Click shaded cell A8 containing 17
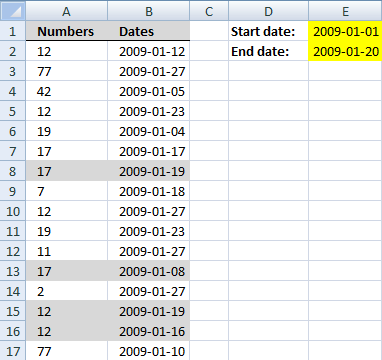This screenshot has height=360, width=382. point(67,171)
